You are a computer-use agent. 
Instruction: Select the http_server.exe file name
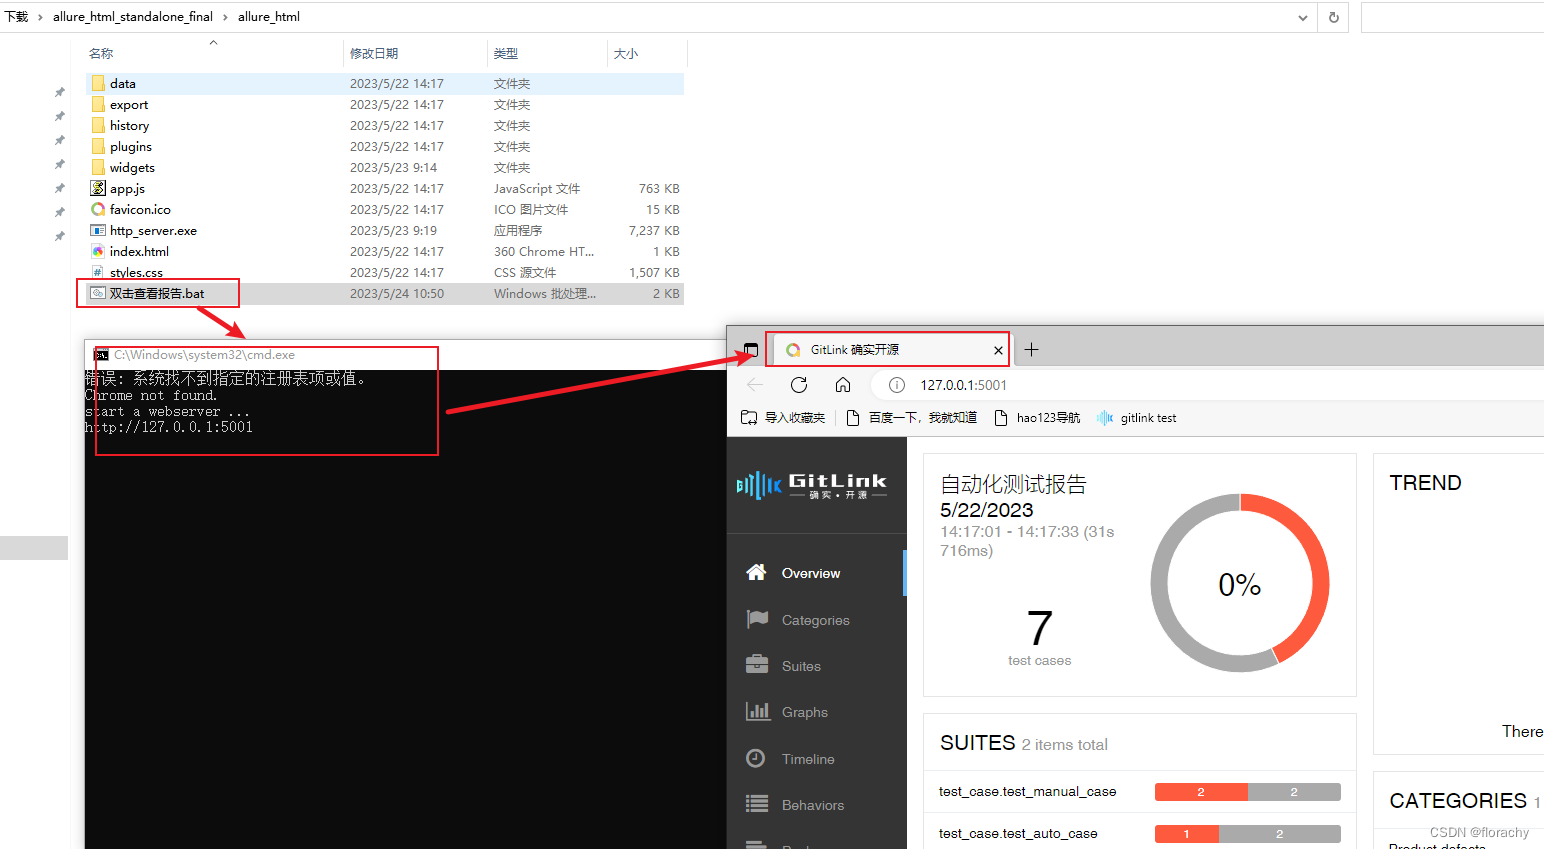[153, 230]
